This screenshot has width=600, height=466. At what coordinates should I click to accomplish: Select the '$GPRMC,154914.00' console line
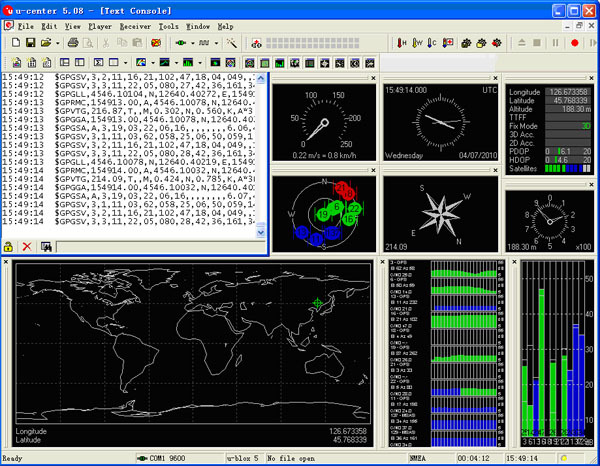[x=128, y=170]
